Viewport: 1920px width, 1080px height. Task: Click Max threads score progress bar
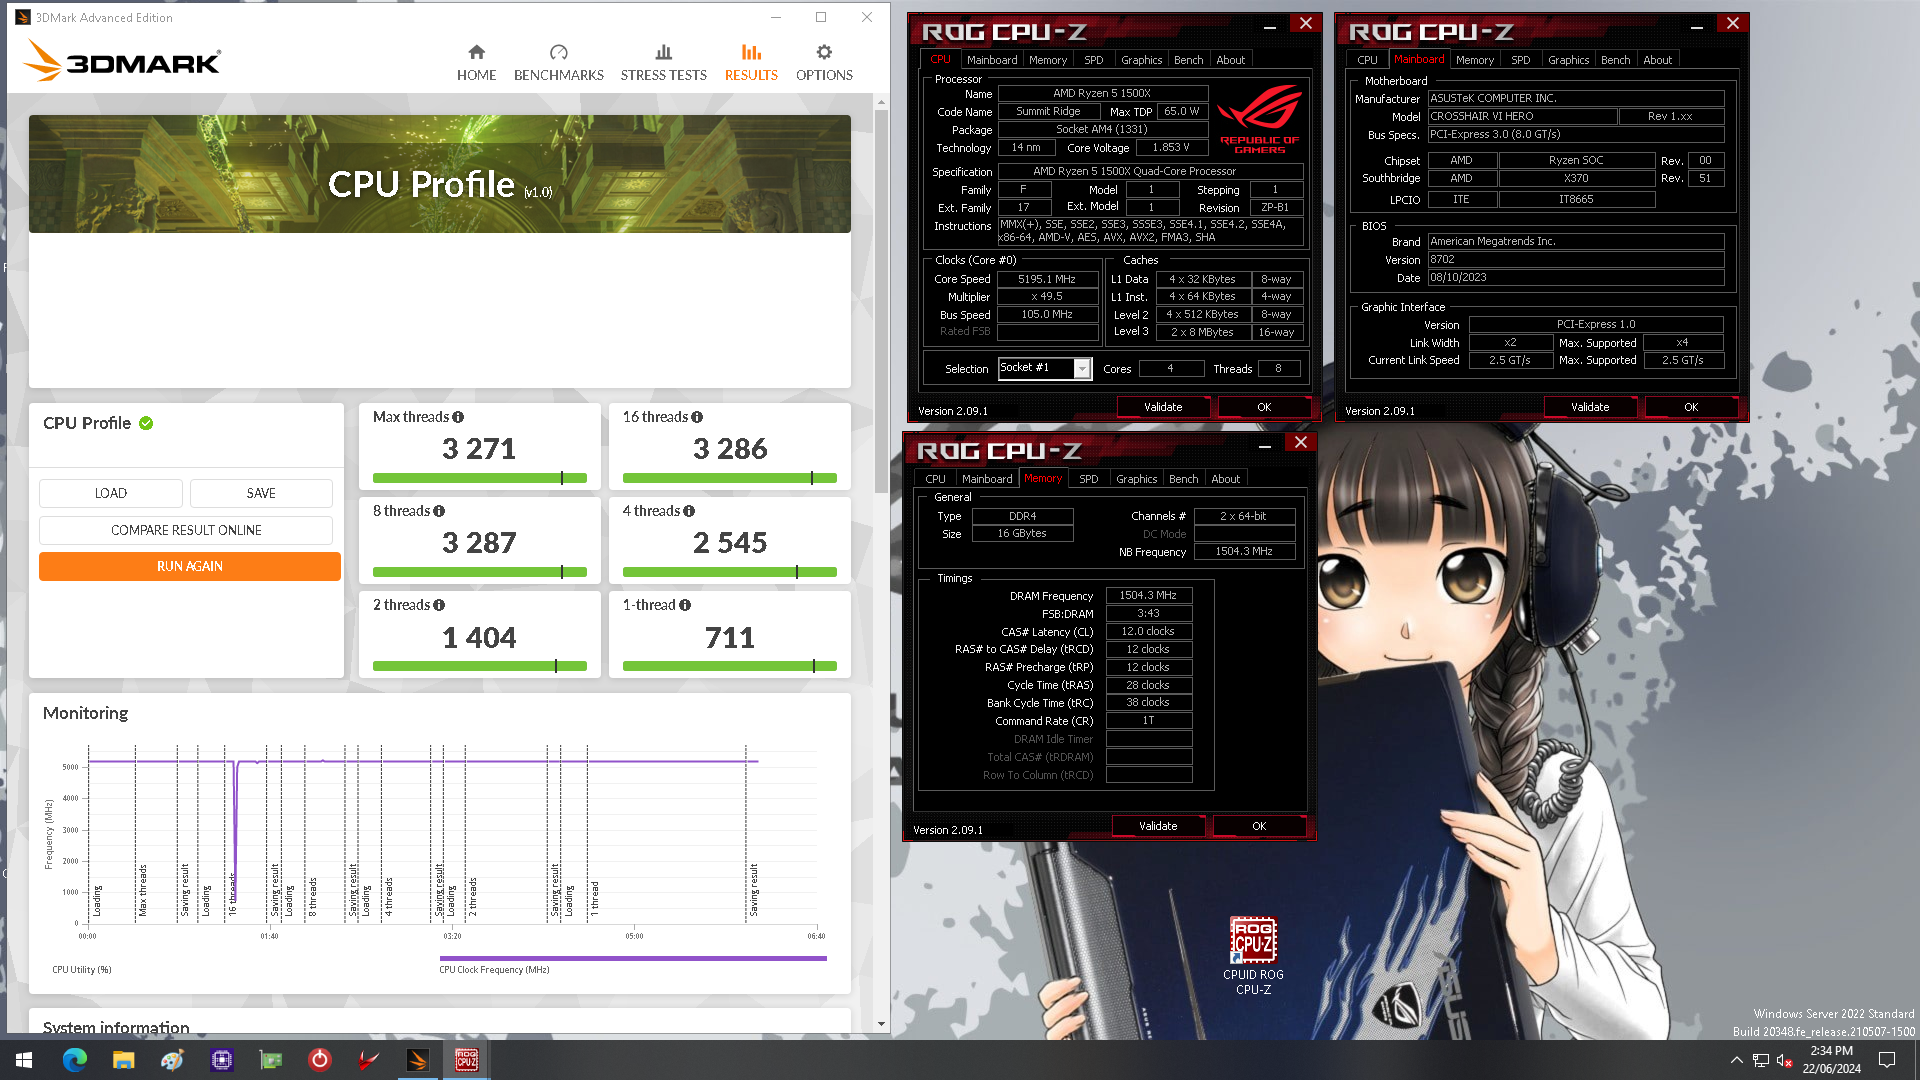click(x=479, y=478)
